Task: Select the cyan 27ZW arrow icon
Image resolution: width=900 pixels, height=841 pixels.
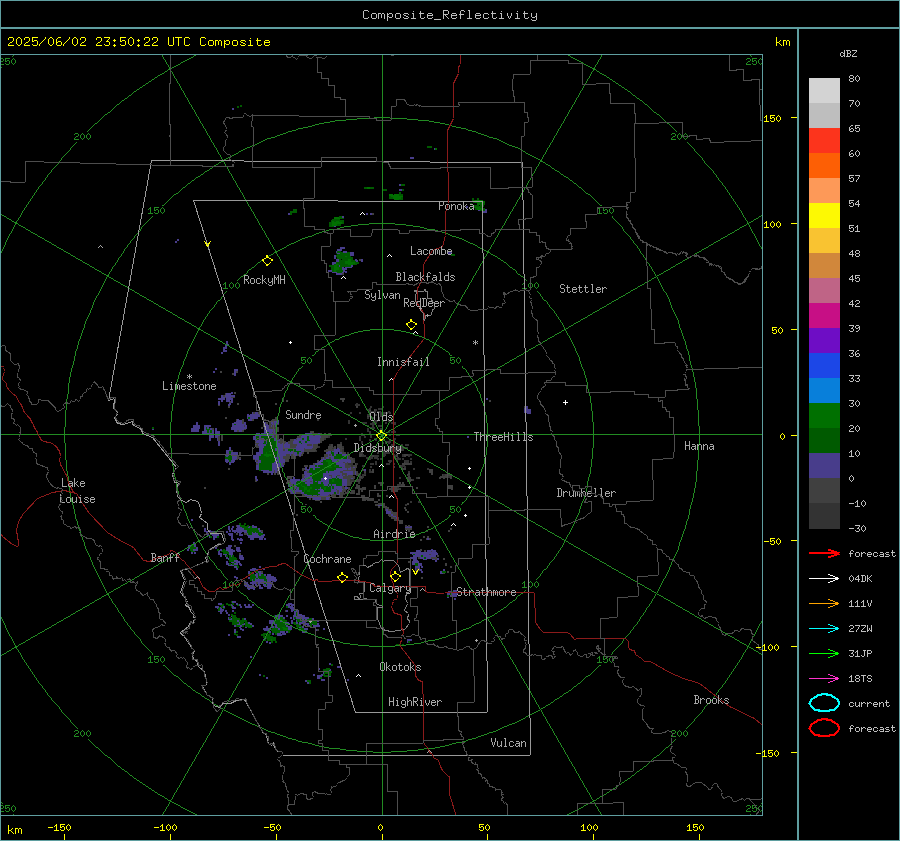Action: coord(824,628)
